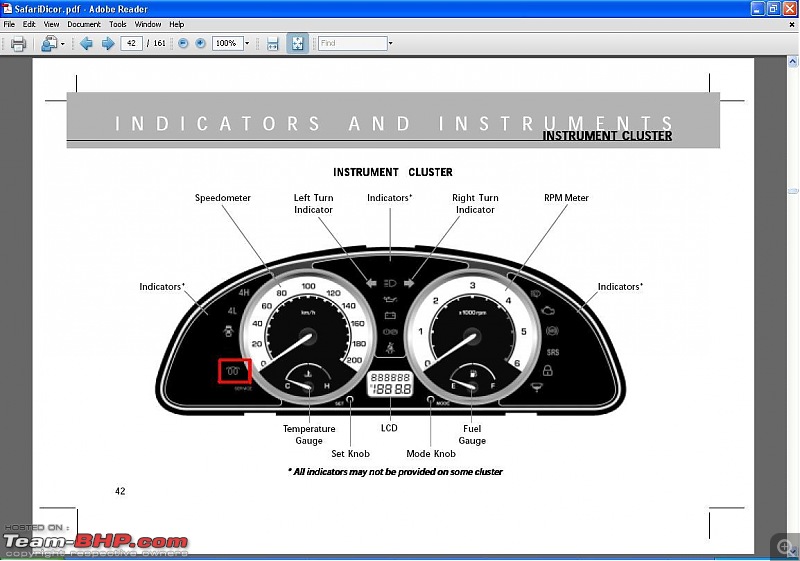Minimize the Adobe Reader window
Image resolution: width=800 pixels, height=561 pixels.
[x=758, y=9]
